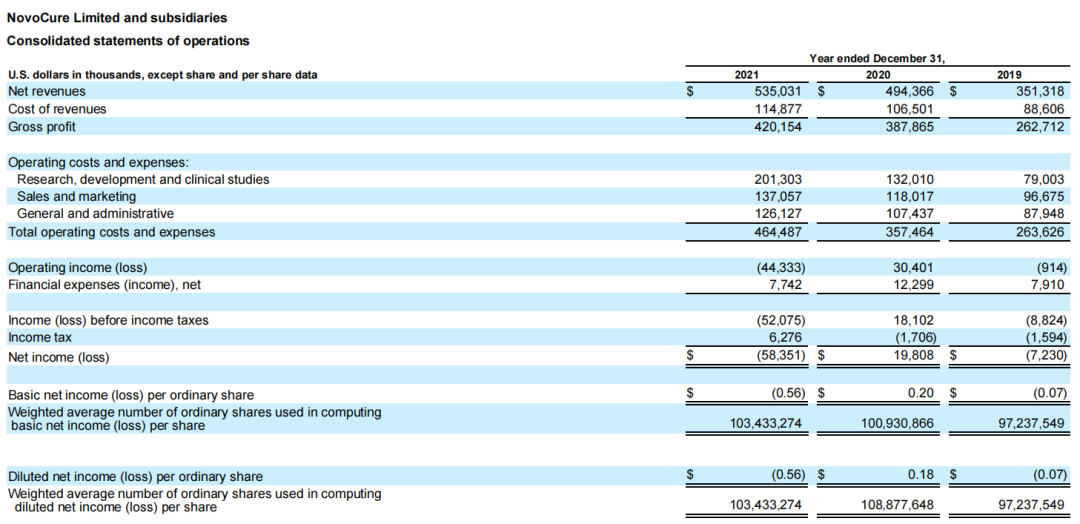Click the General and administrative label
Screen dimensions: 1080x524
pyautogui.click(x=95, y=214)
